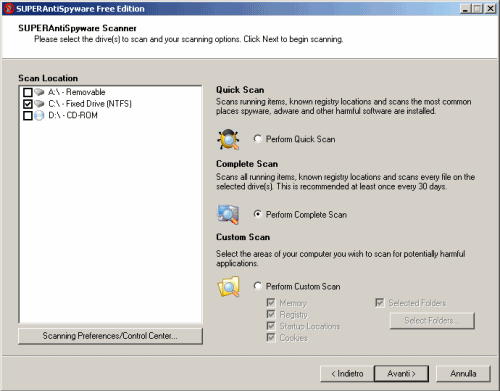Minimize the SUPERAntiSpyware window
Viewport: 500px width, 391px height.
(465, 9)
